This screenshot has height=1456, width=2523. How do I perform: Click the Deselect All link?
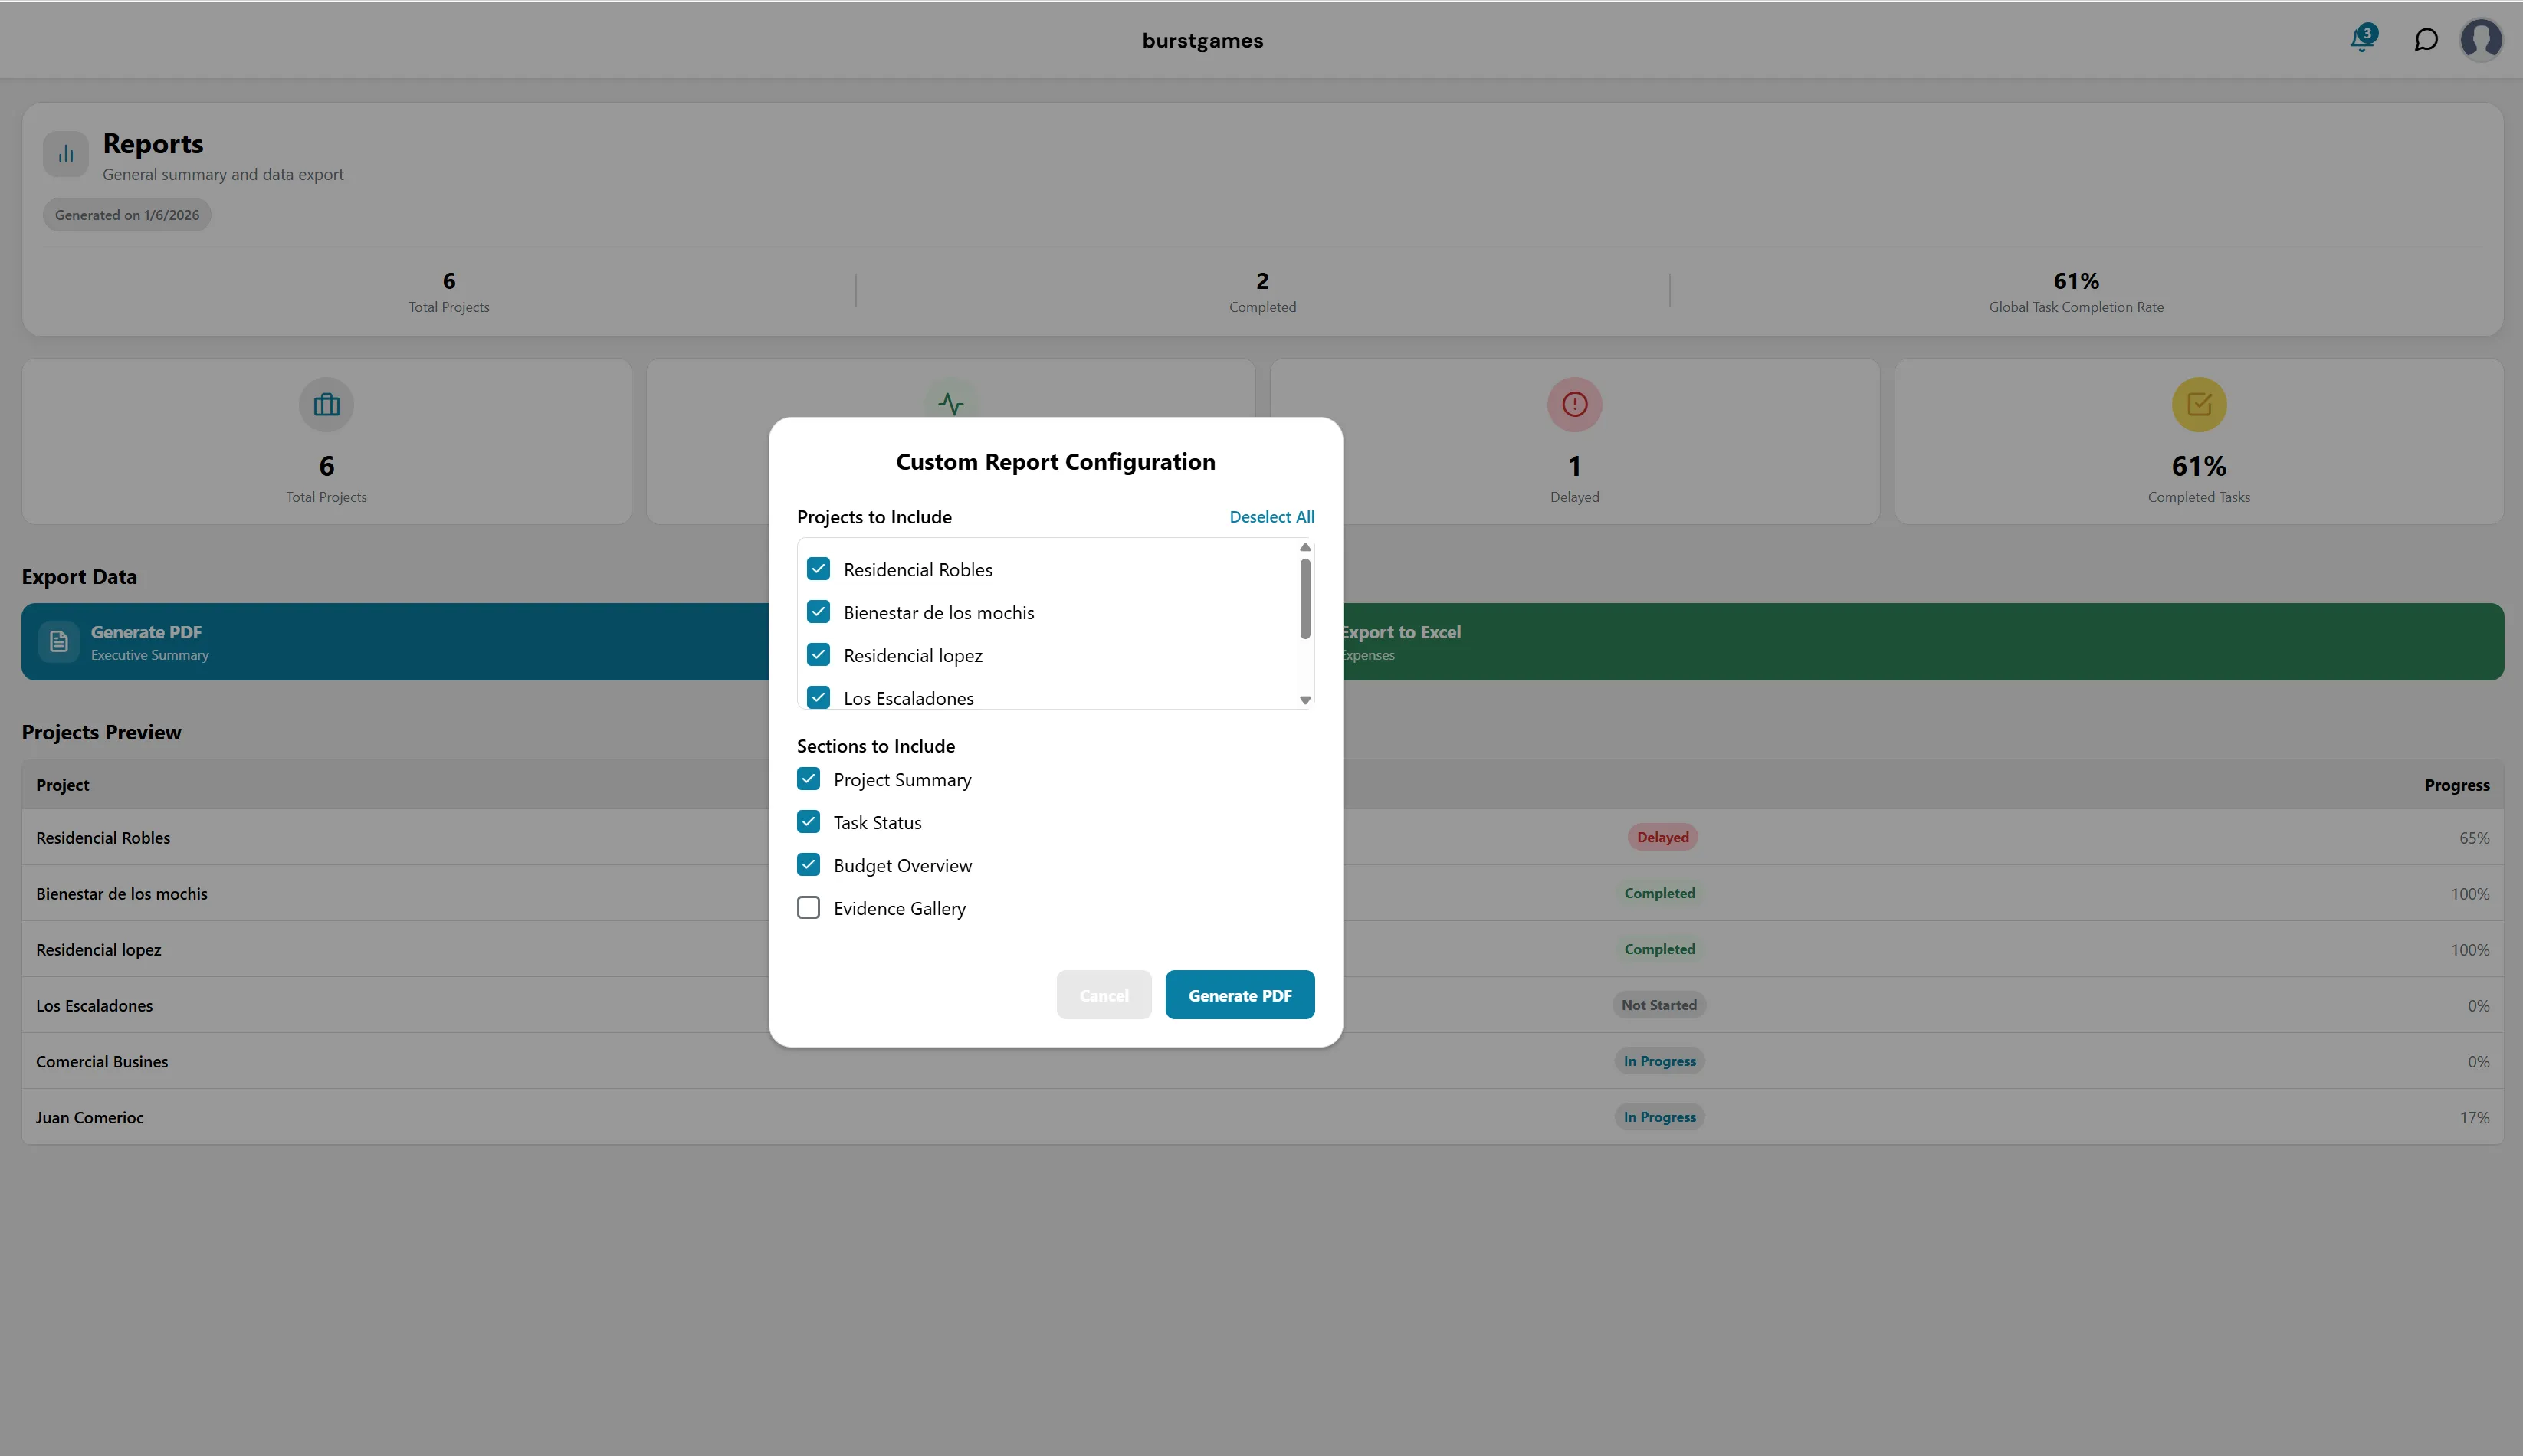(x=1271, y=517)
